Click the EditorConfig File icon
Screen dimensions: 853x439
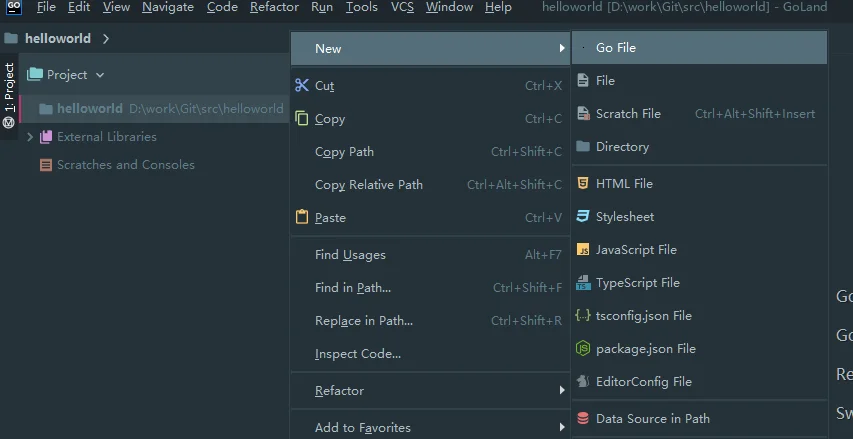[583, 381]
